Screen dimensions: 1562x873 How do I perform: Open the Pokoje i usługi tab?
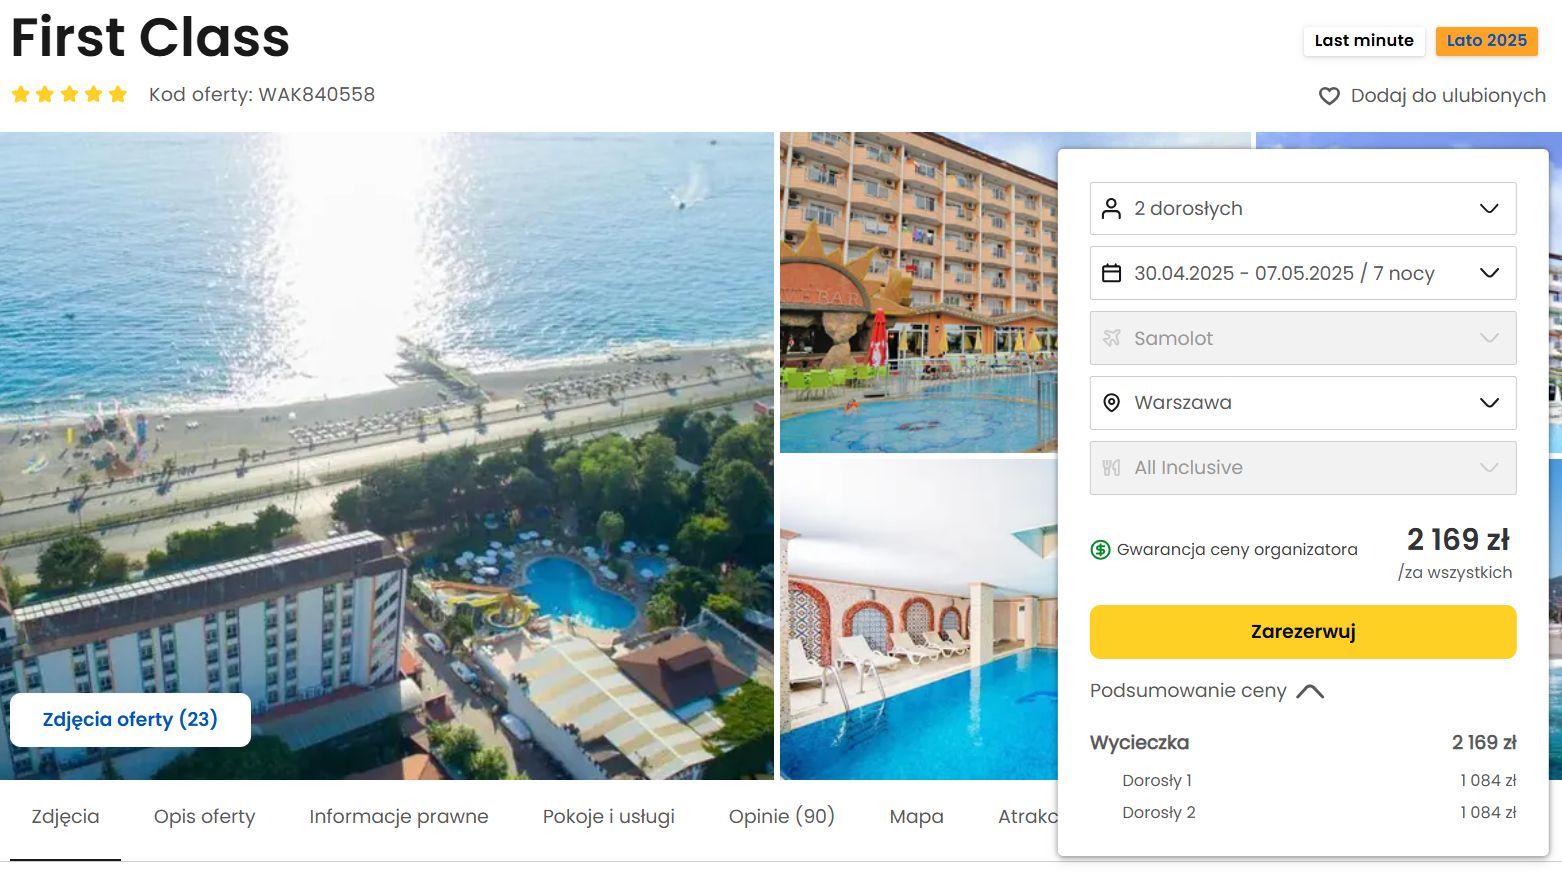pos(608,816)
